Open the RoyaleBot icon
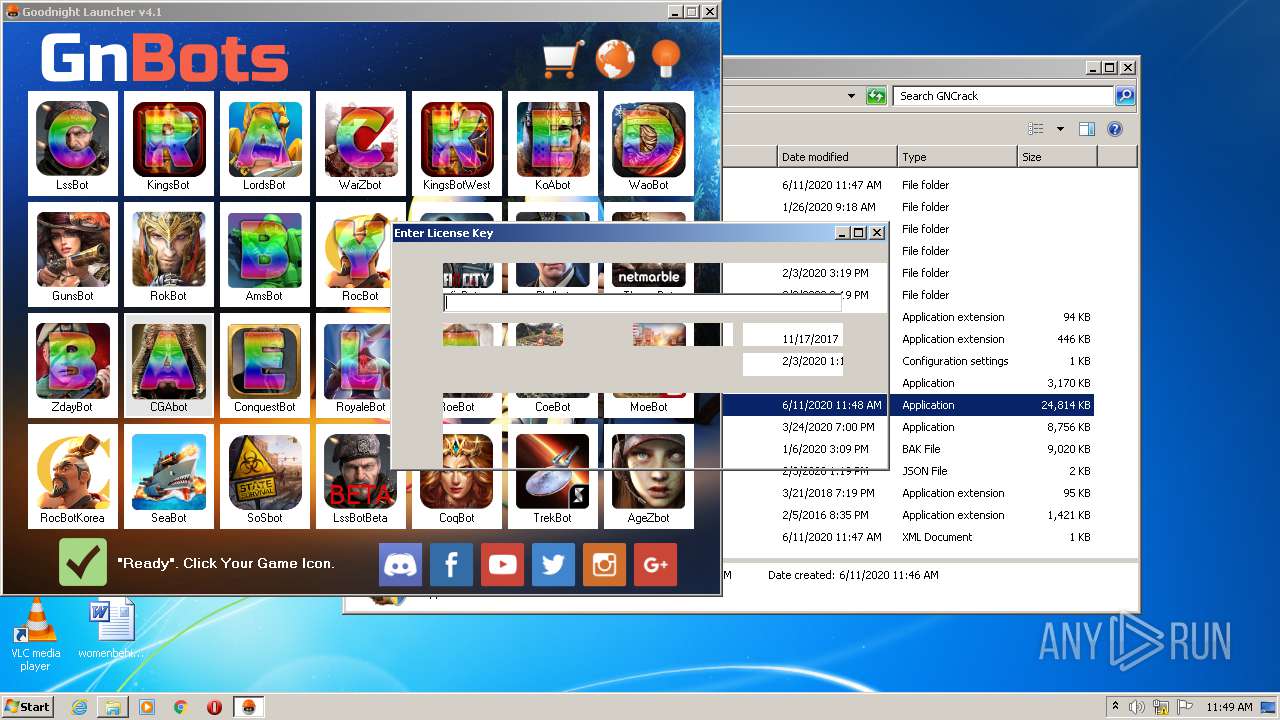The image size is (1280, 720). pos(354,365)
